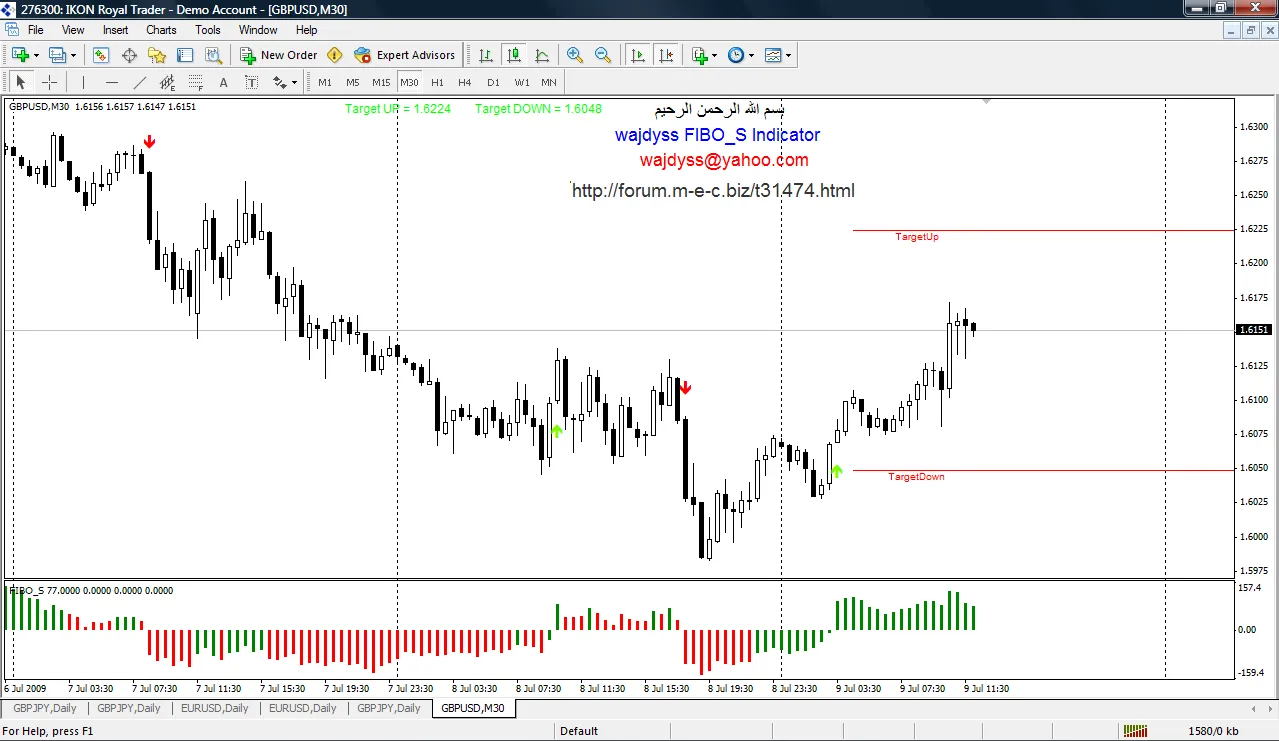Zoom in on the chart
Image resolution: width=1279 pixels, height=741 pixels.
[575, 56]
